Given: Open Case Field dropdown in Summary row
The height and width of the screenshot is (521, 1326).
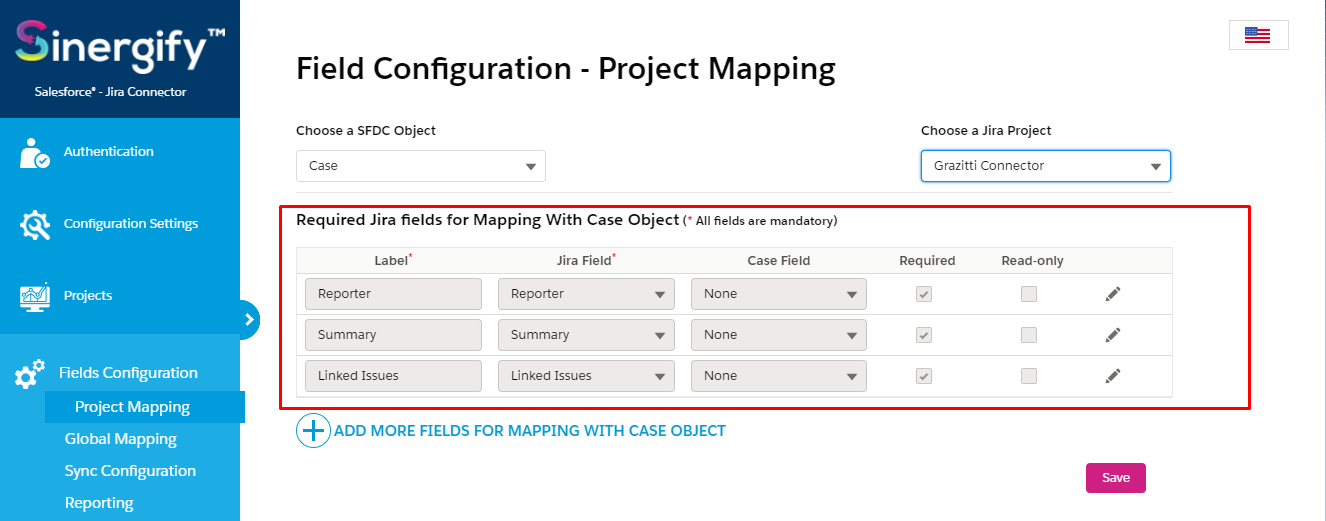Looking at the screenshot, I should (x=779, y=335).
